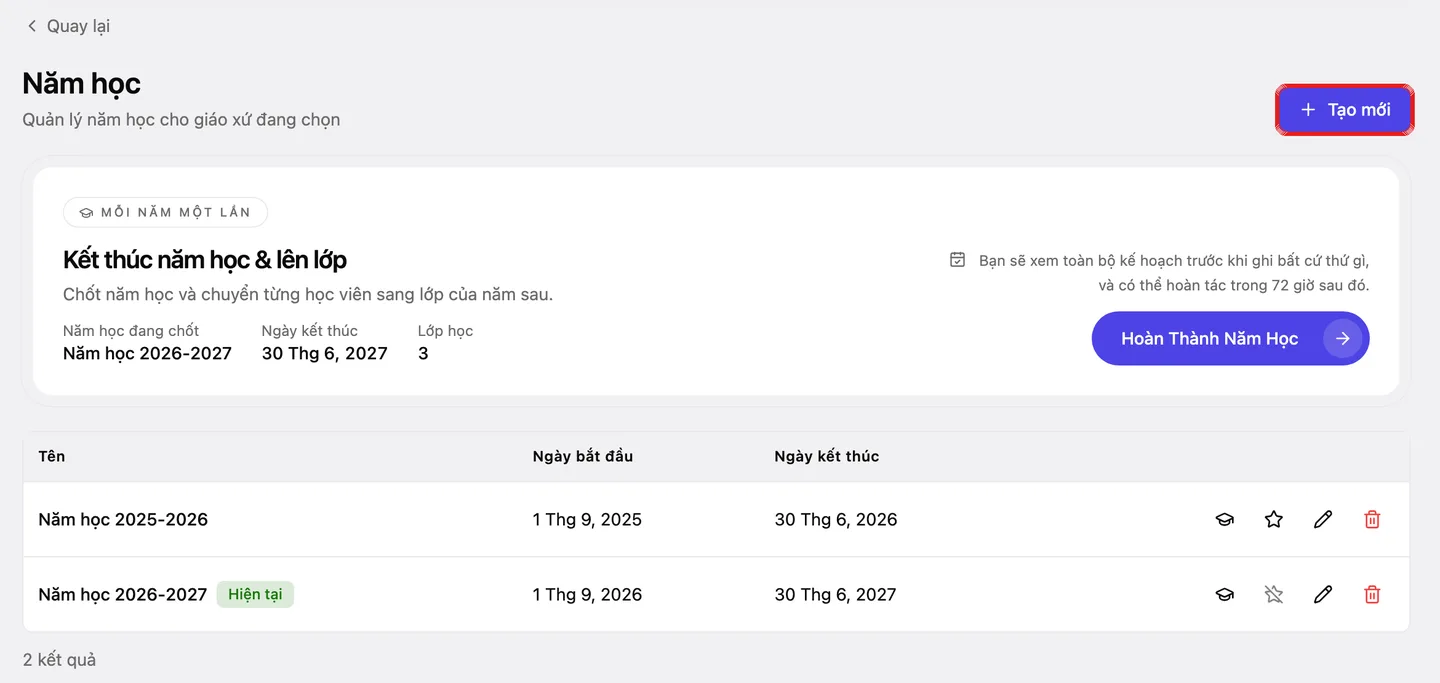1440x683 pixels.
Task: Click start date 1 Thg 9, 2026
Action: click(x=587, y=594)
